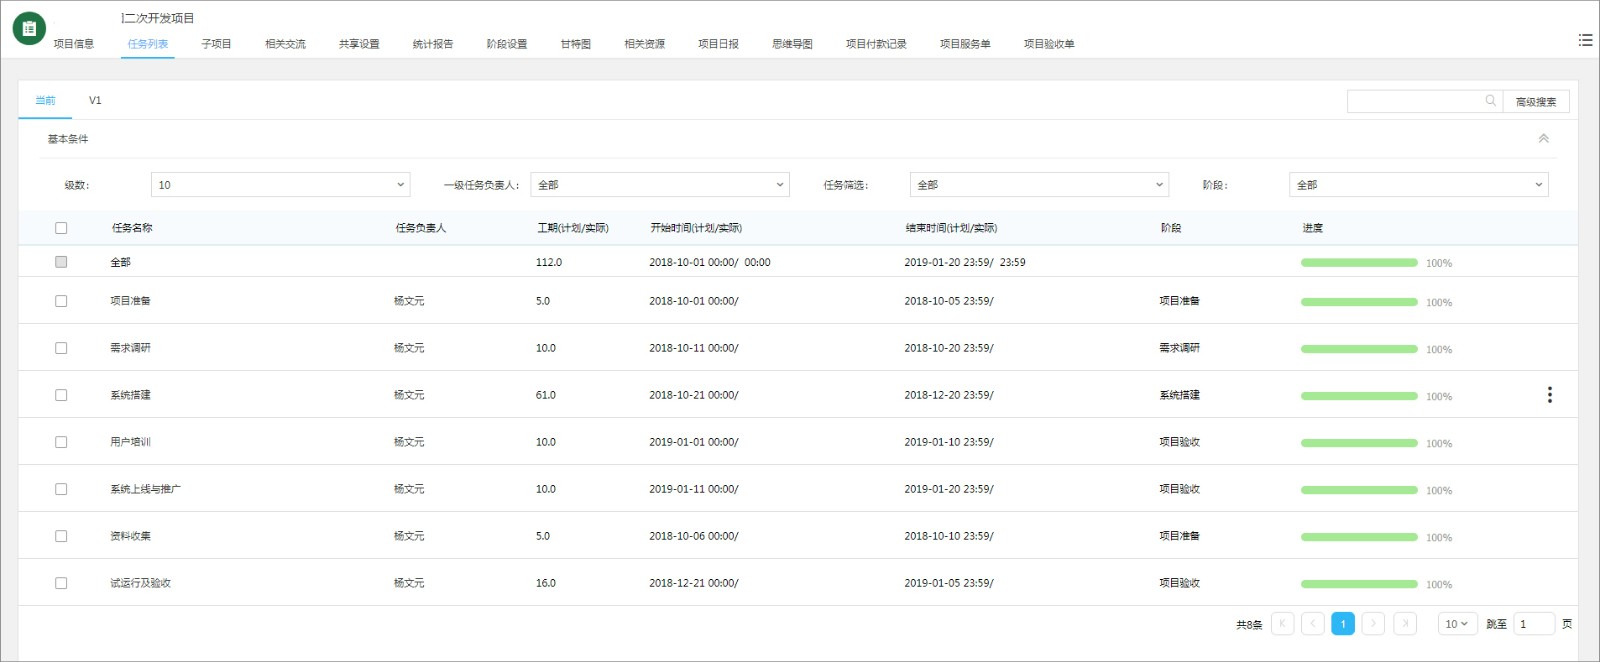This screenshot has height=662, width=1600.
Task: Open the page size dropdown showing 10
Action: click(x=1457, y=624)
